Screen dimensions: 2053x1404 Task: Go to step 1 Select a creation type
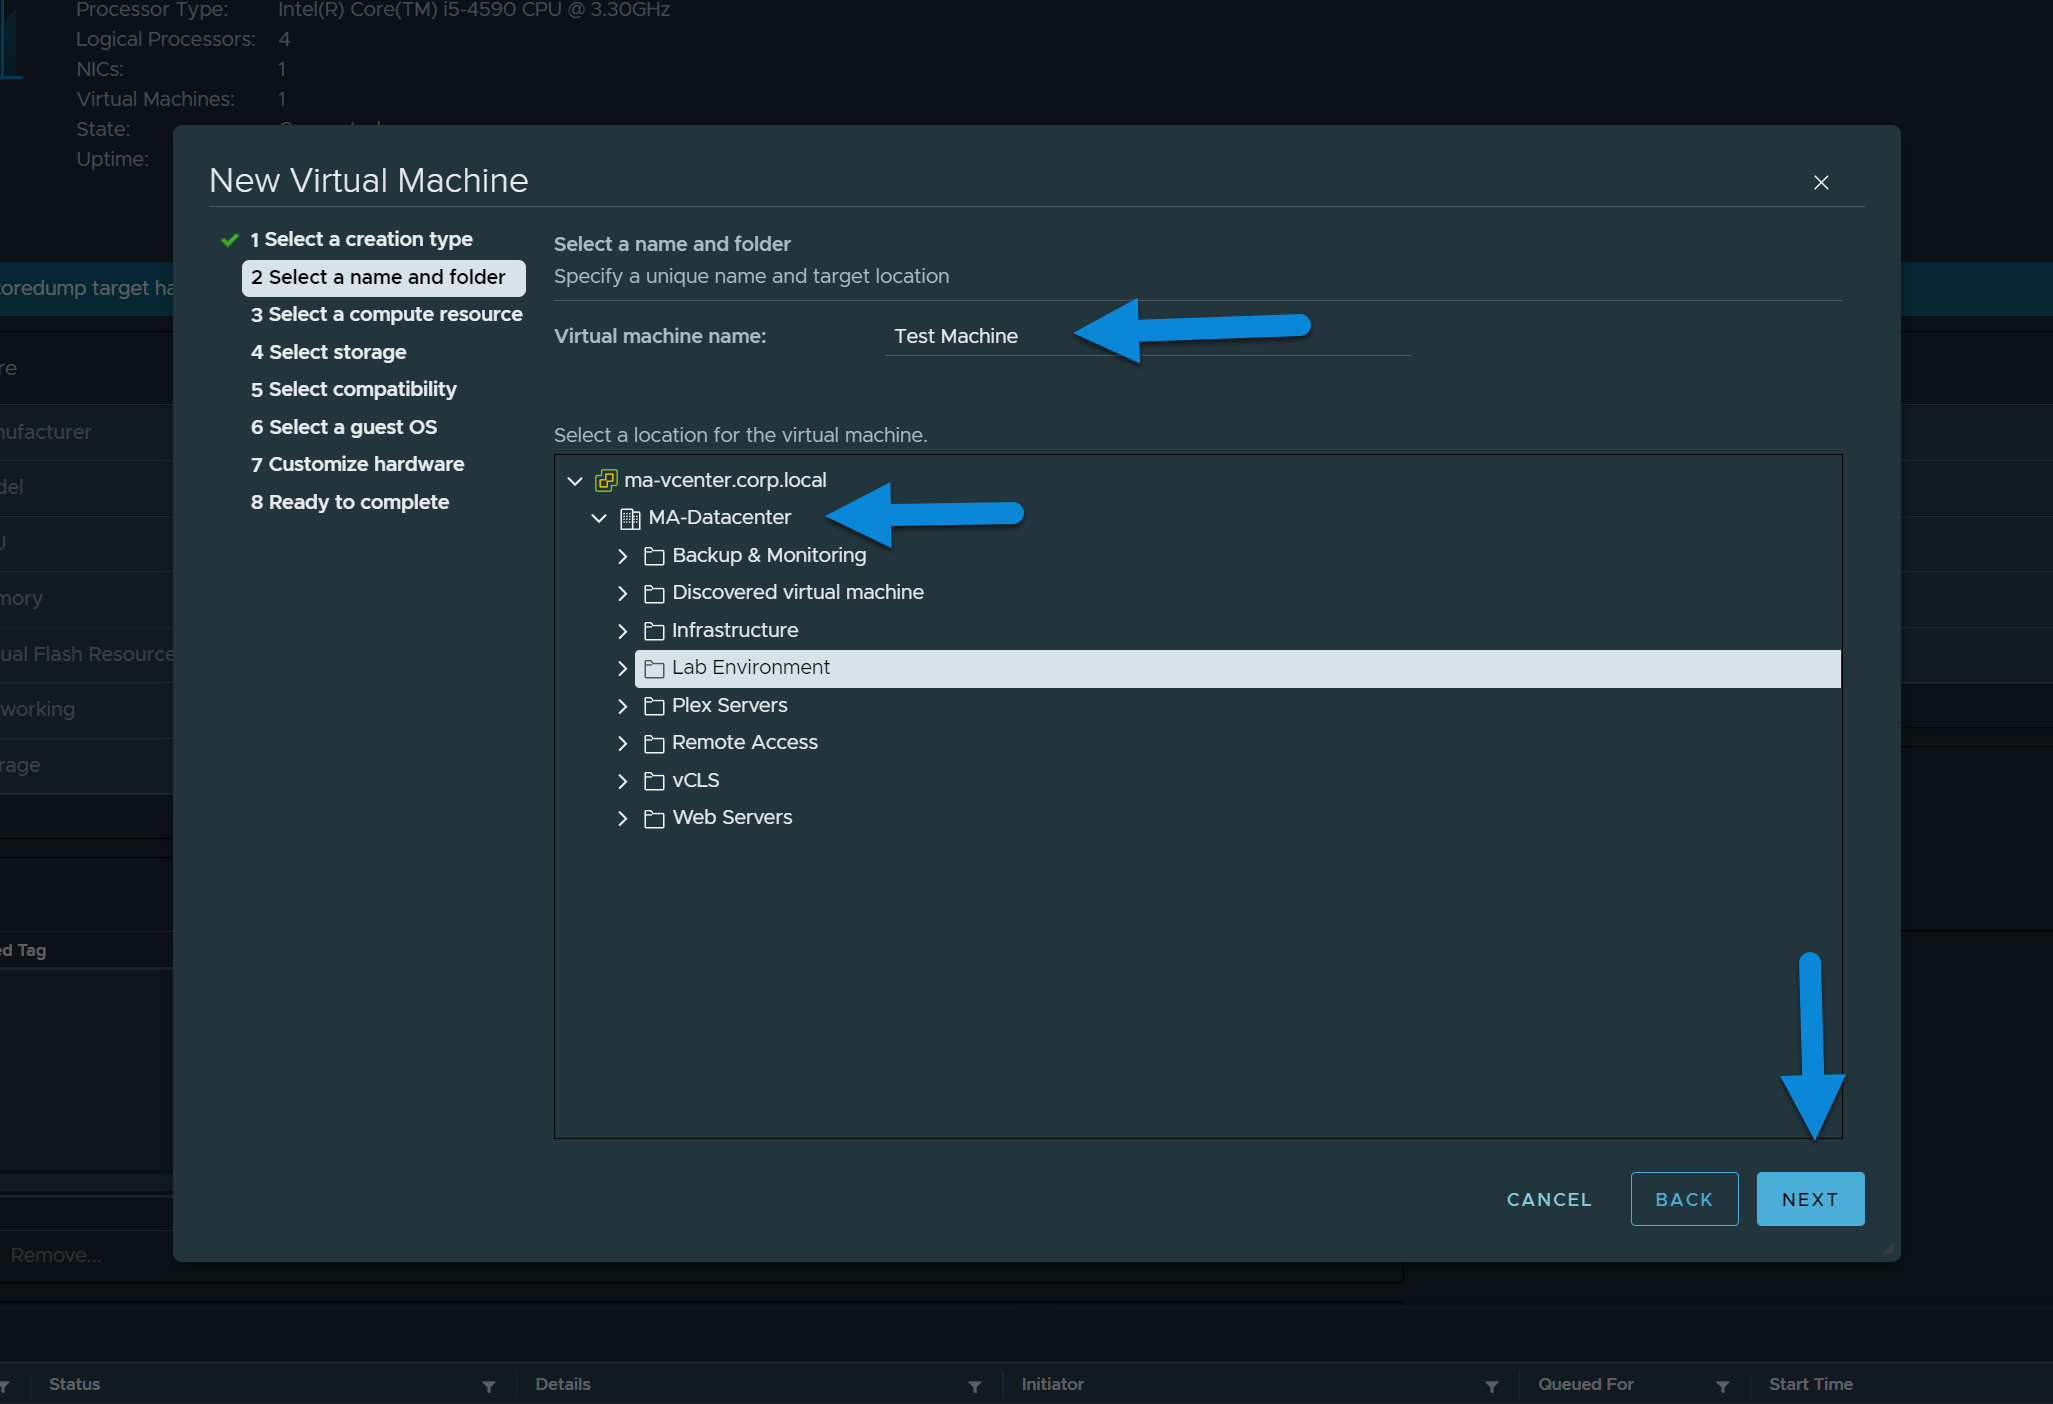(x=361, y=239)
